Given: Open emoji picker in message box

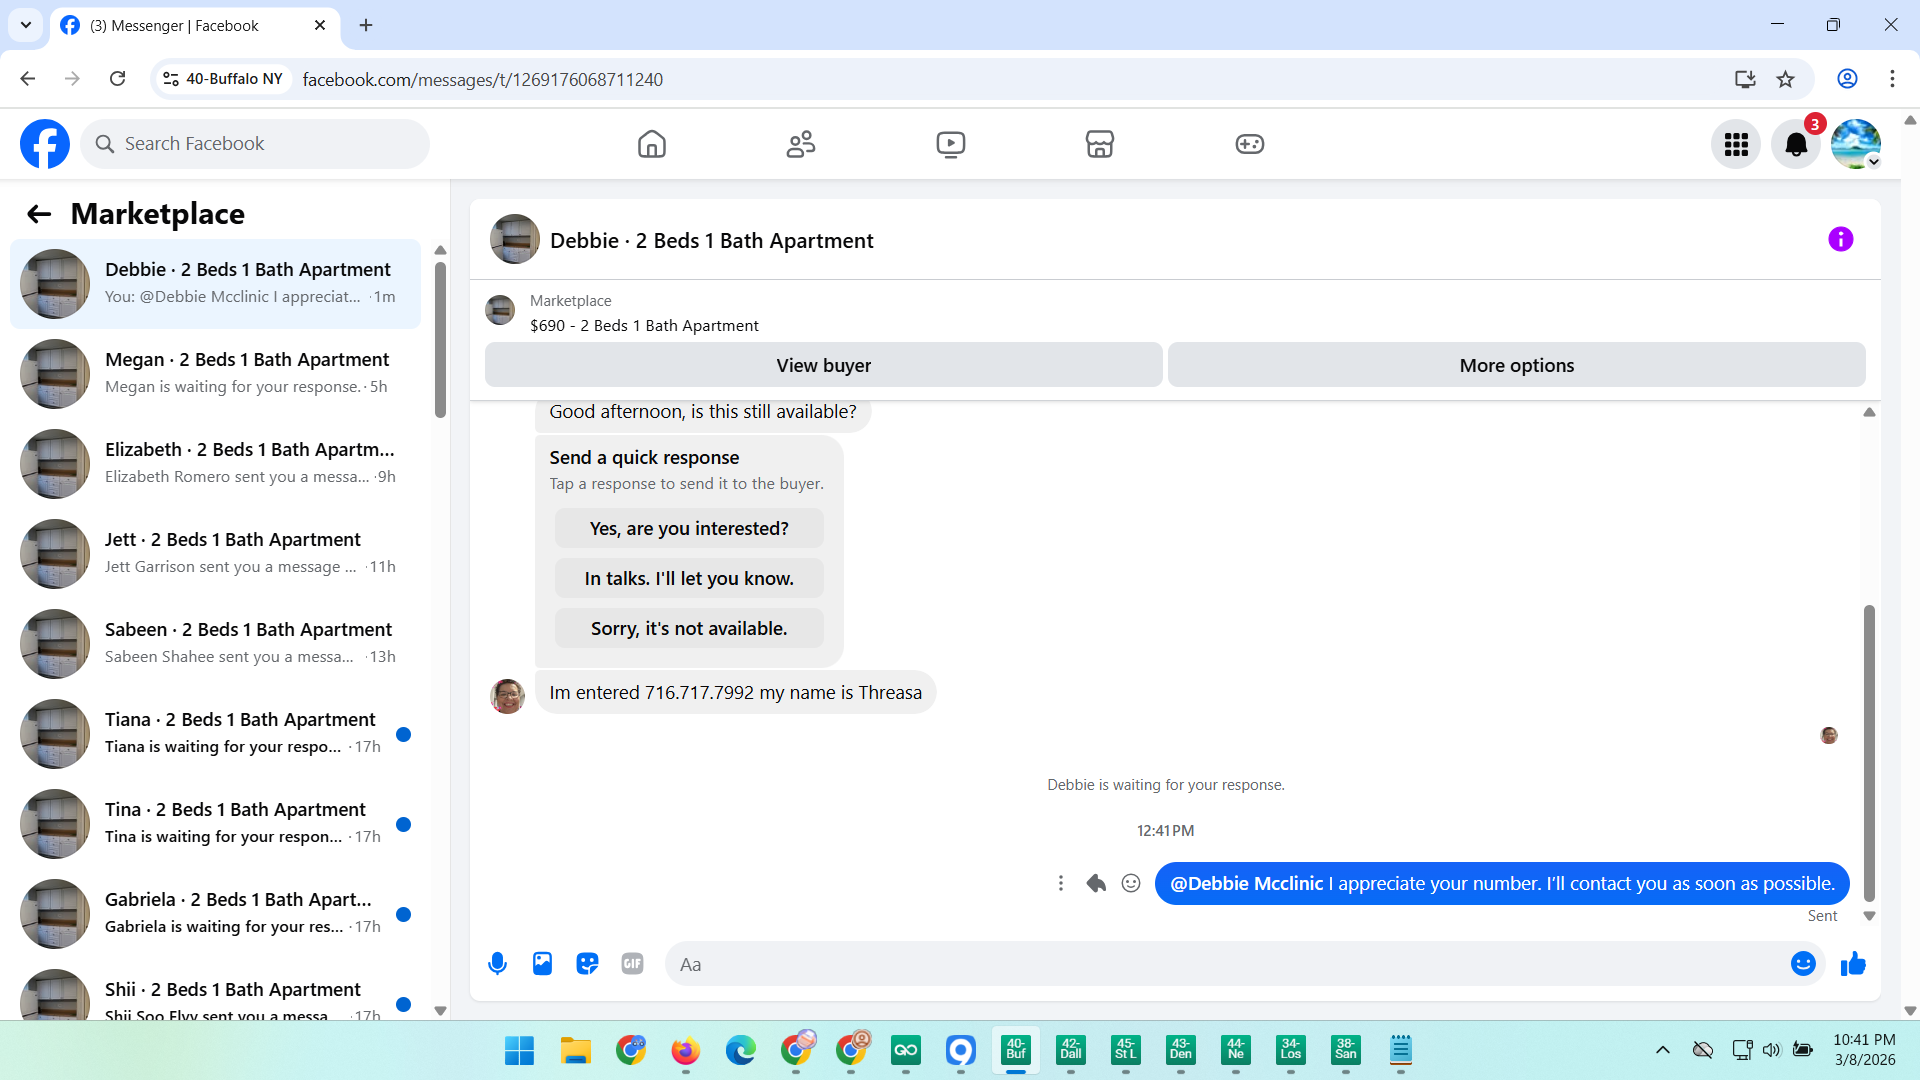Looking at the screenshot, I should pyautogui.click(x=1803, y=964).
